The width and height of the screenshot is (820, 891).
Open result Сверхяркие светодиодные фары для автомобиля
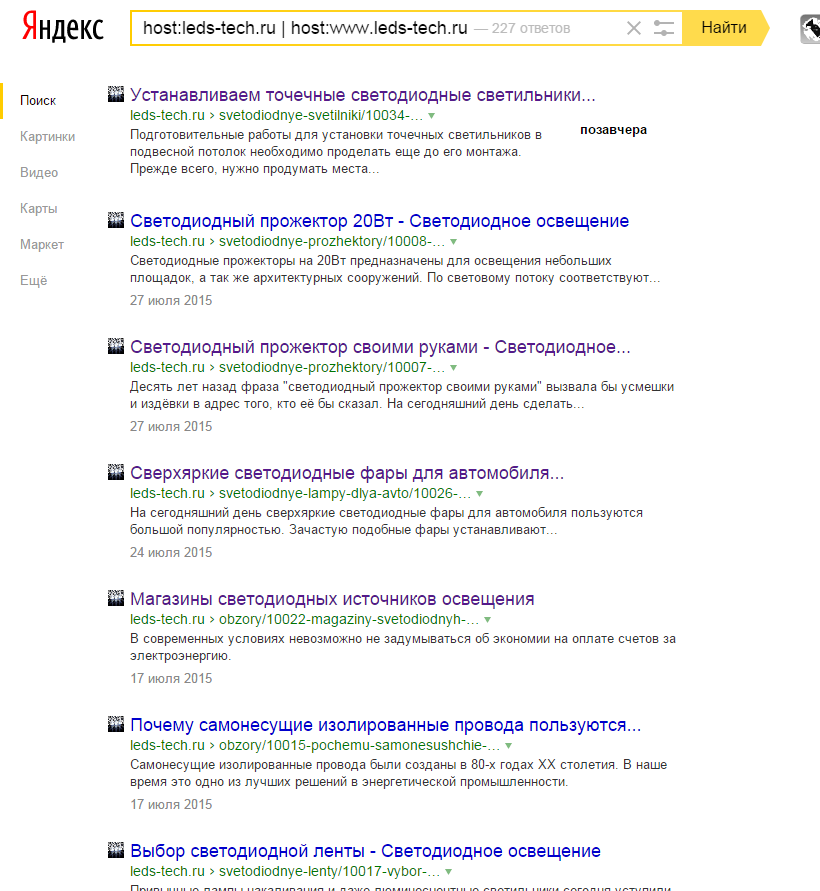347,473
